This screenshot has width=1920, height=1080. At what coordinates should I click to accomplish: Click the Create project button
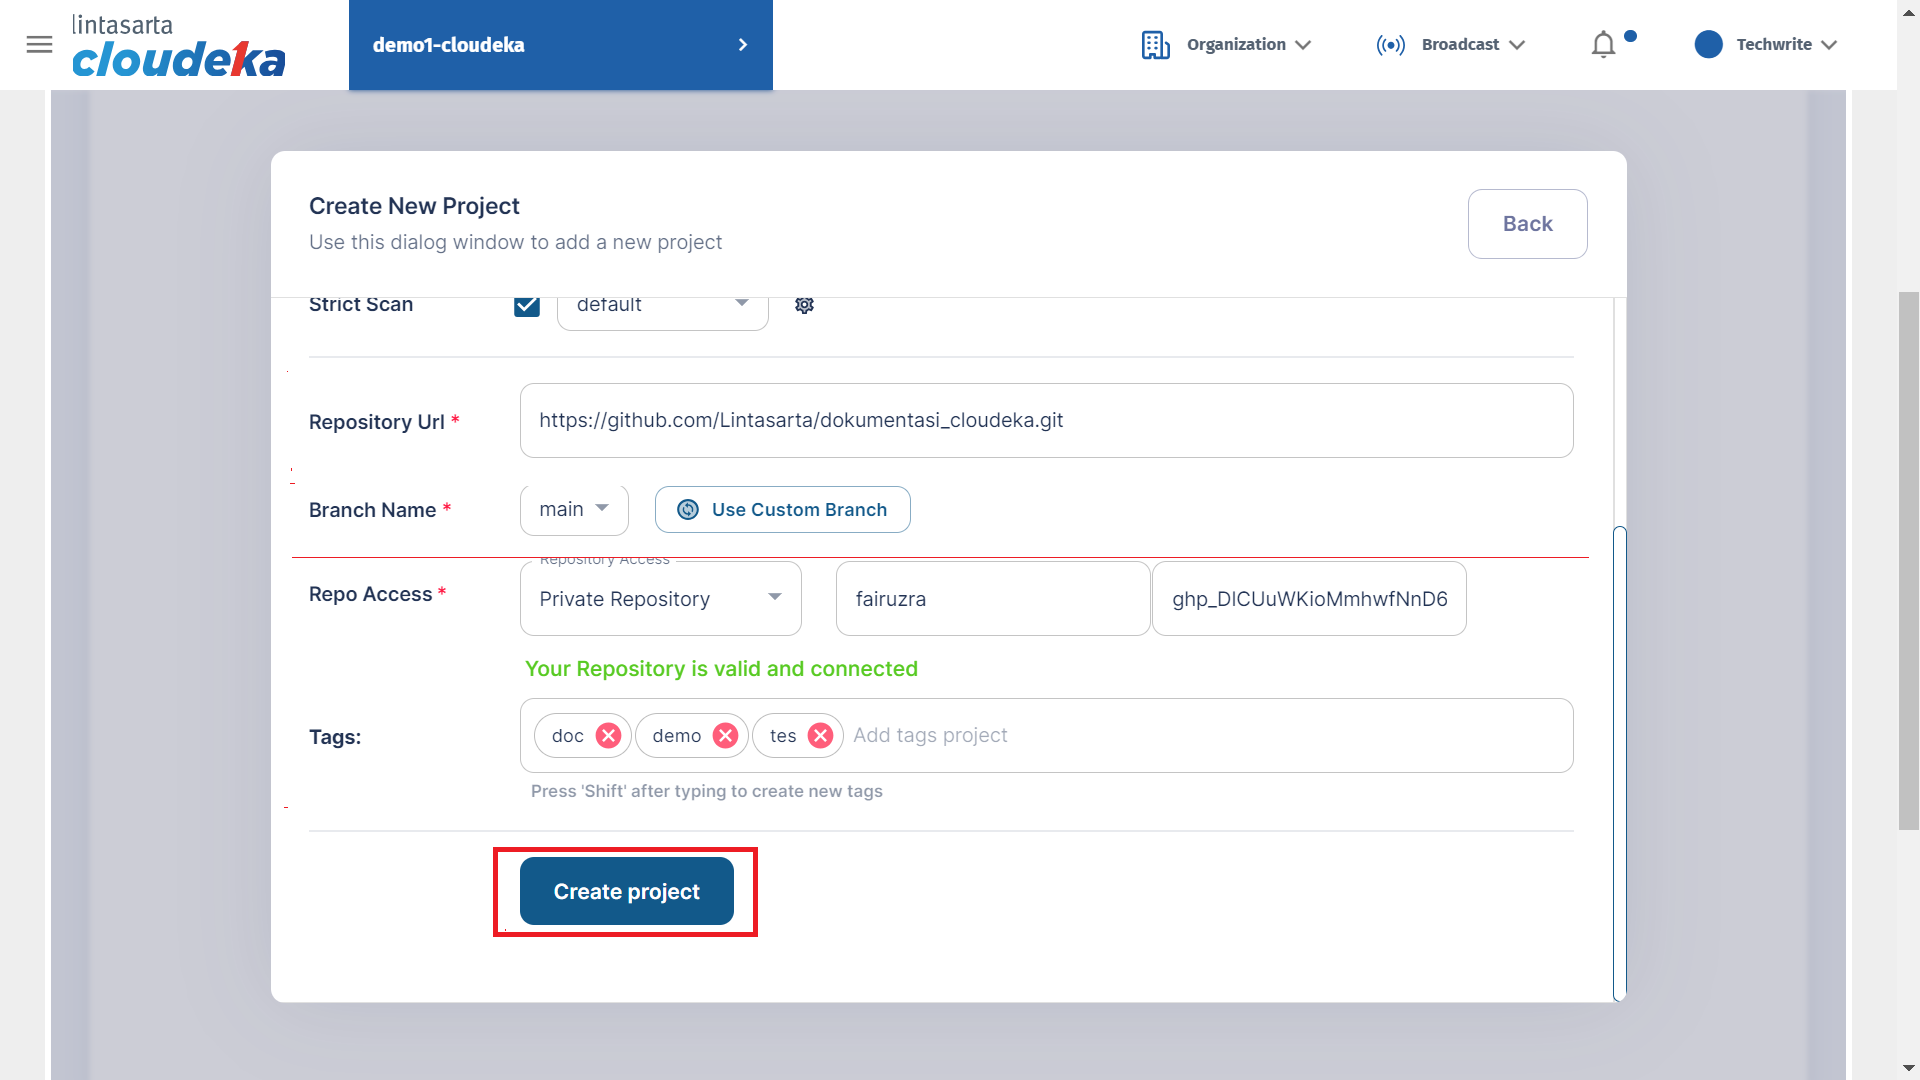pos(626,891)
